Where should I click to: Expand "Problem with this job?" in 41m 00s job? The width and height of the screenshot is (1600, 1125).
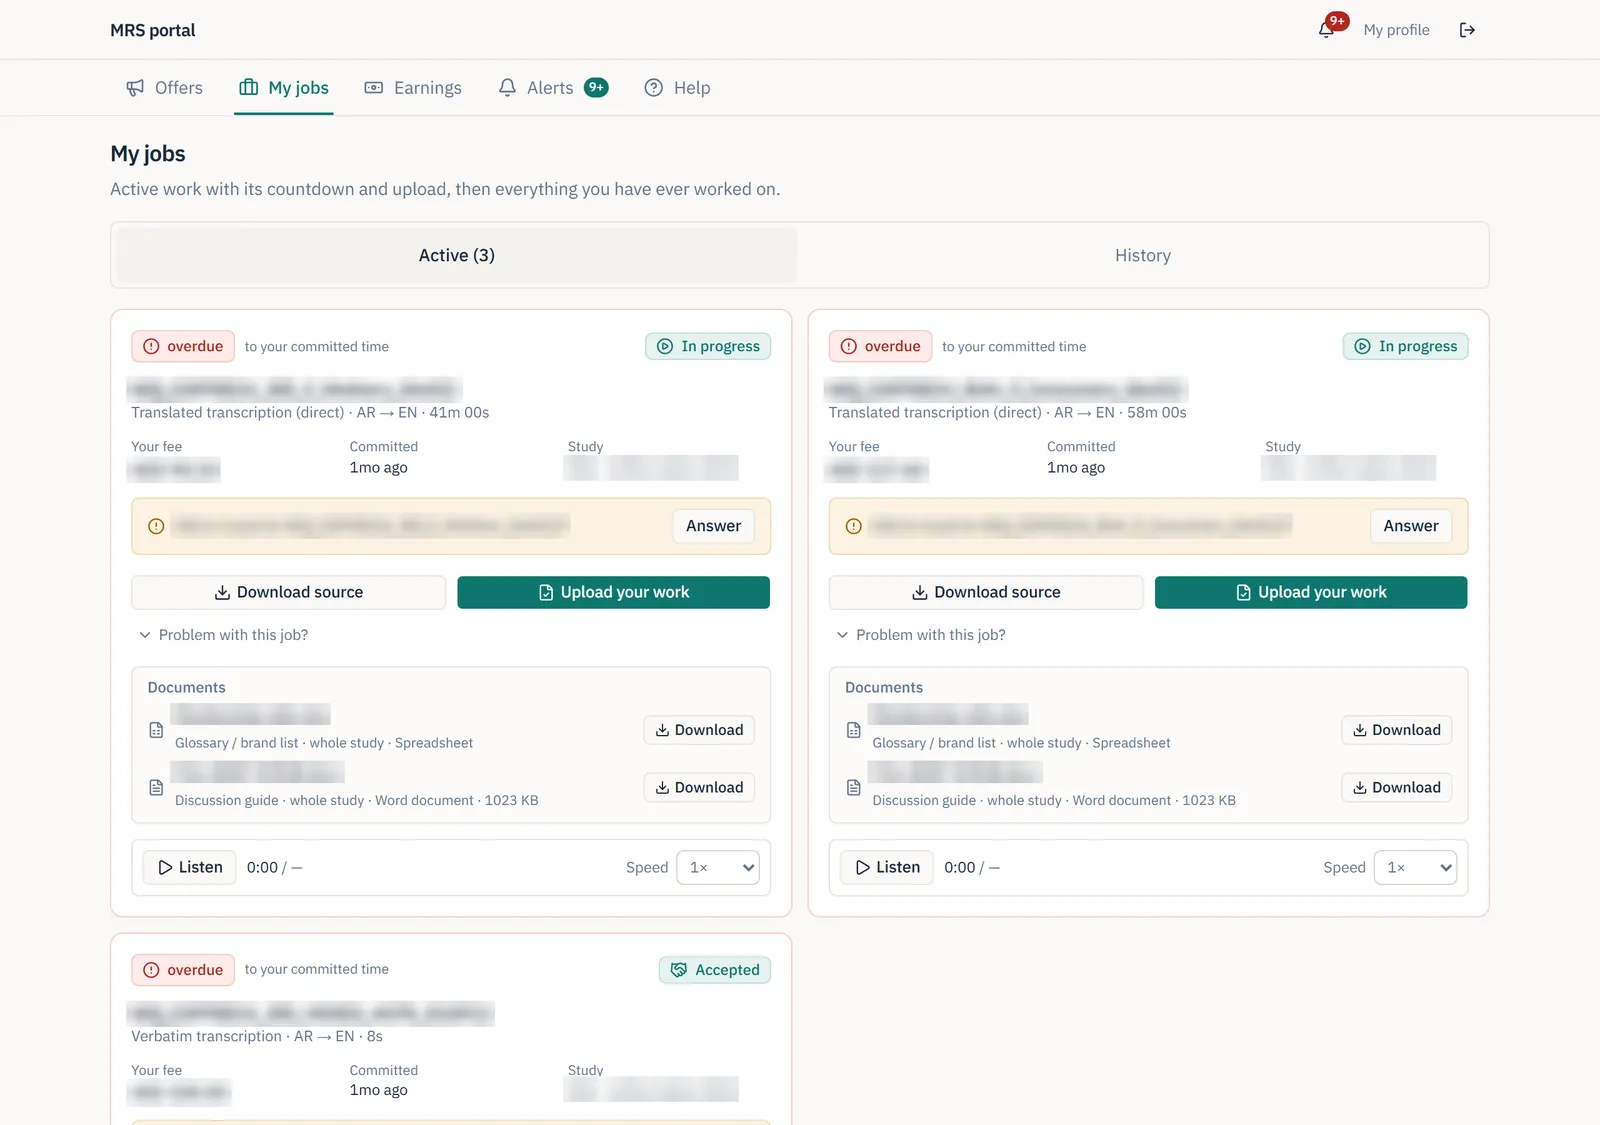(223, 635)
